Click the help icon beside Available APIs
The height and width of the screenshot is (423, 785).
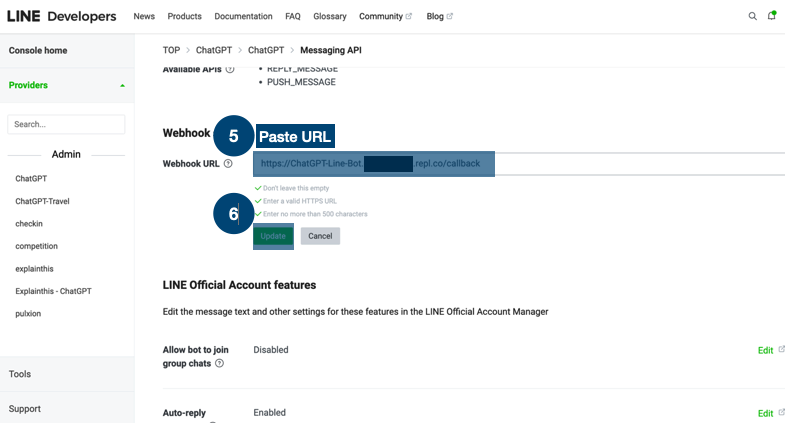pos(230,70)
